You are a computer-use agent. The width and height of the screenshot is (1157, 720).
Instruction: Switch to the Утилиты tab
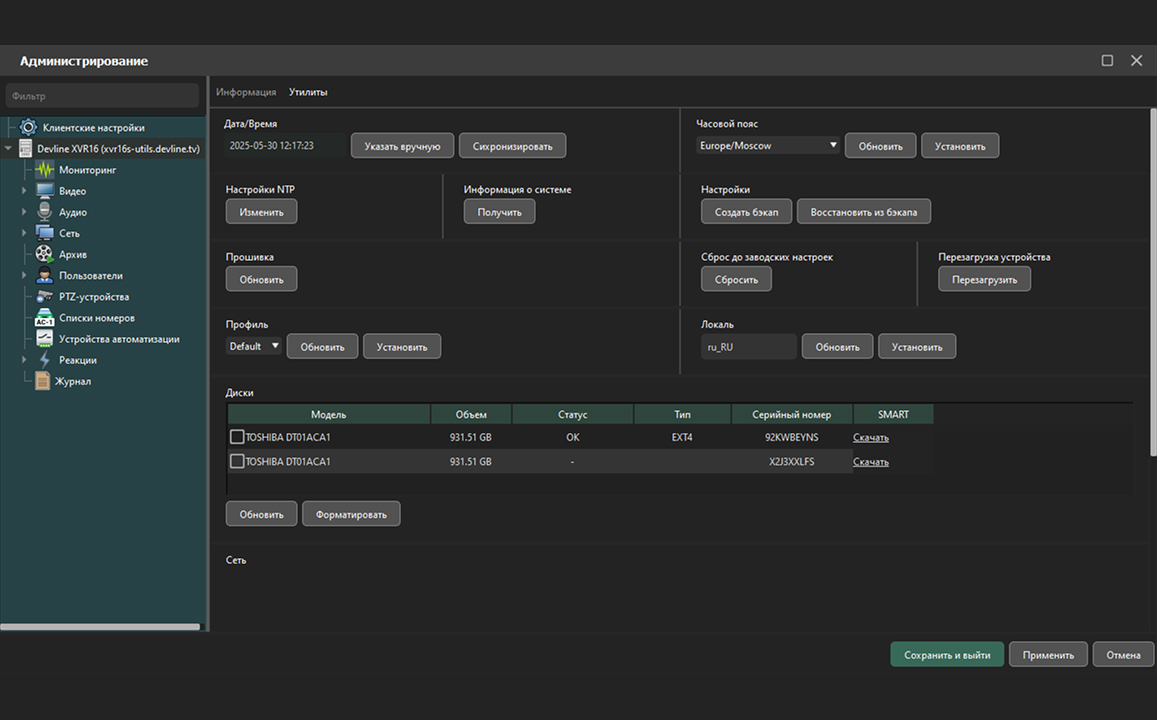[x=308, y=92]
